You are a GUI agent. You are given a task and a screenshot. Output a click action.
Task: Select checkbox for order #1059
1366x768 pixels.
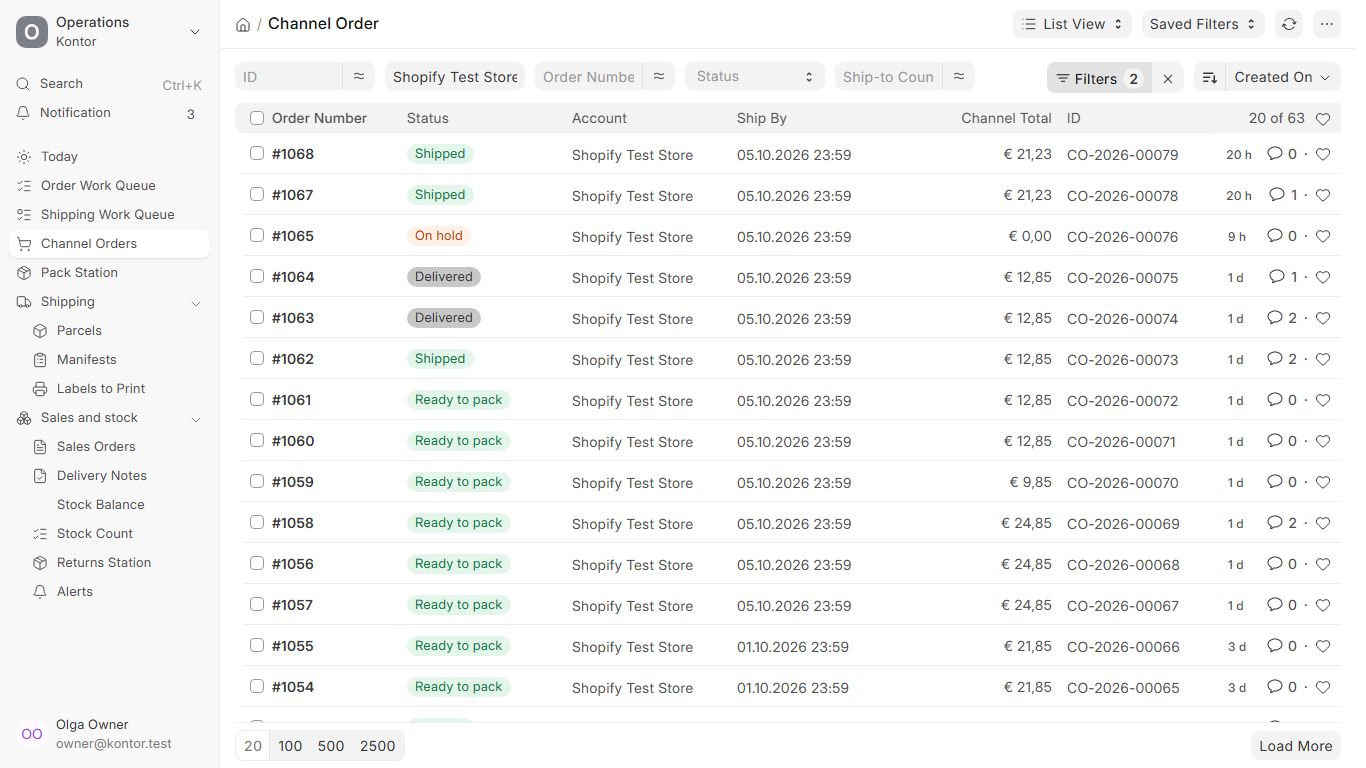tap(257, 481)
